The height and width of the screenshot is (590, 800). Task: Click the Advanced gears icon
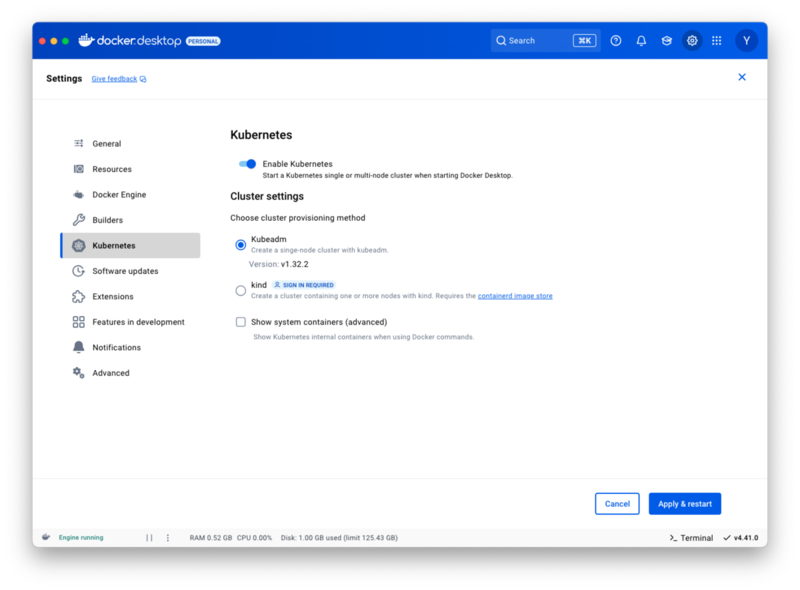pyautogui.click(x=79, y=373)
